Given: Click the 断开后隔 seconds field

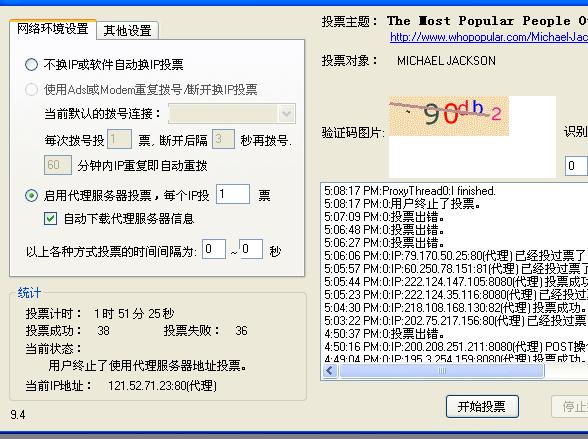Looking at the screenshot, I should pyautogui.click(x=223, y=139).
